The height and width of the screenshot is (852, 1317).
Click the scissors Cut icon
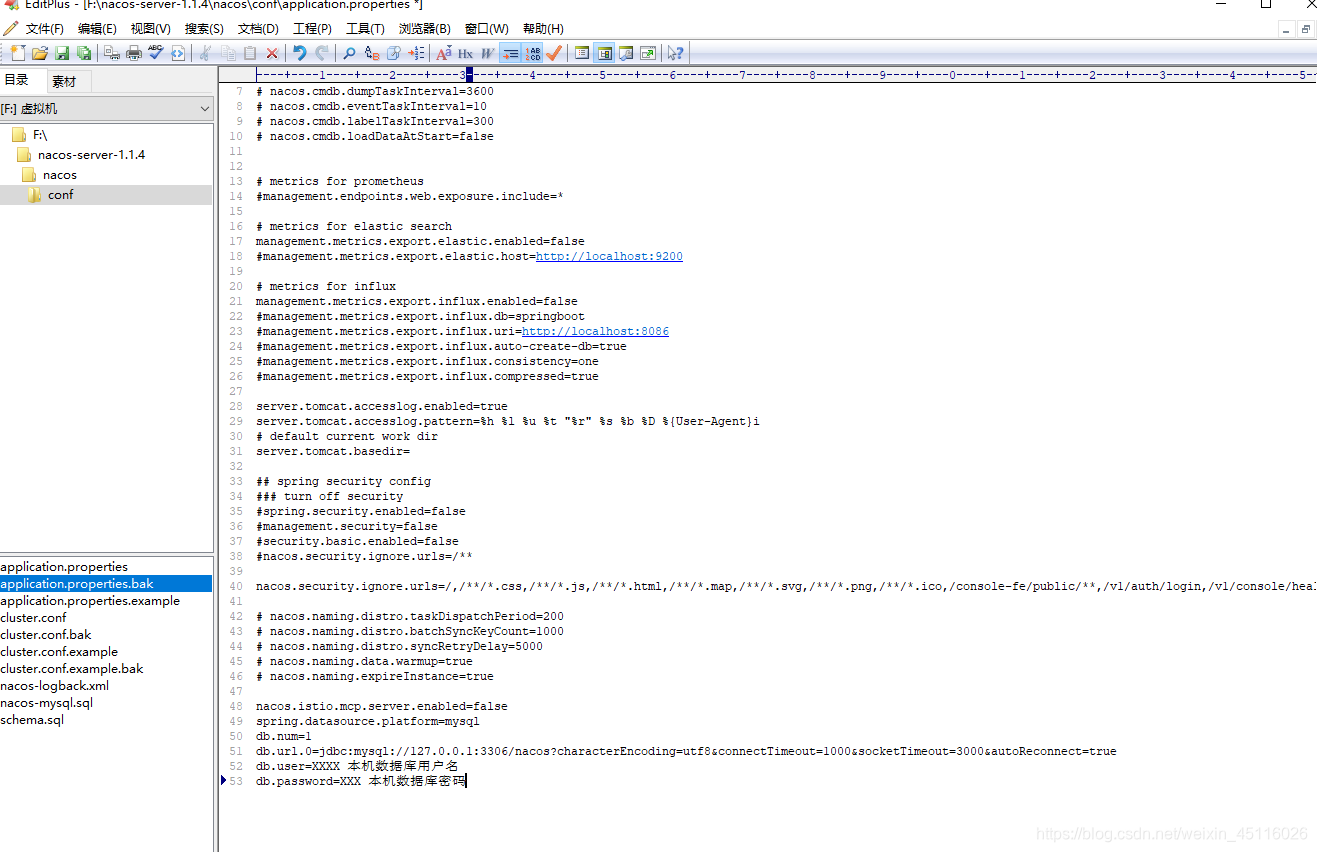(x=205, y=53)
